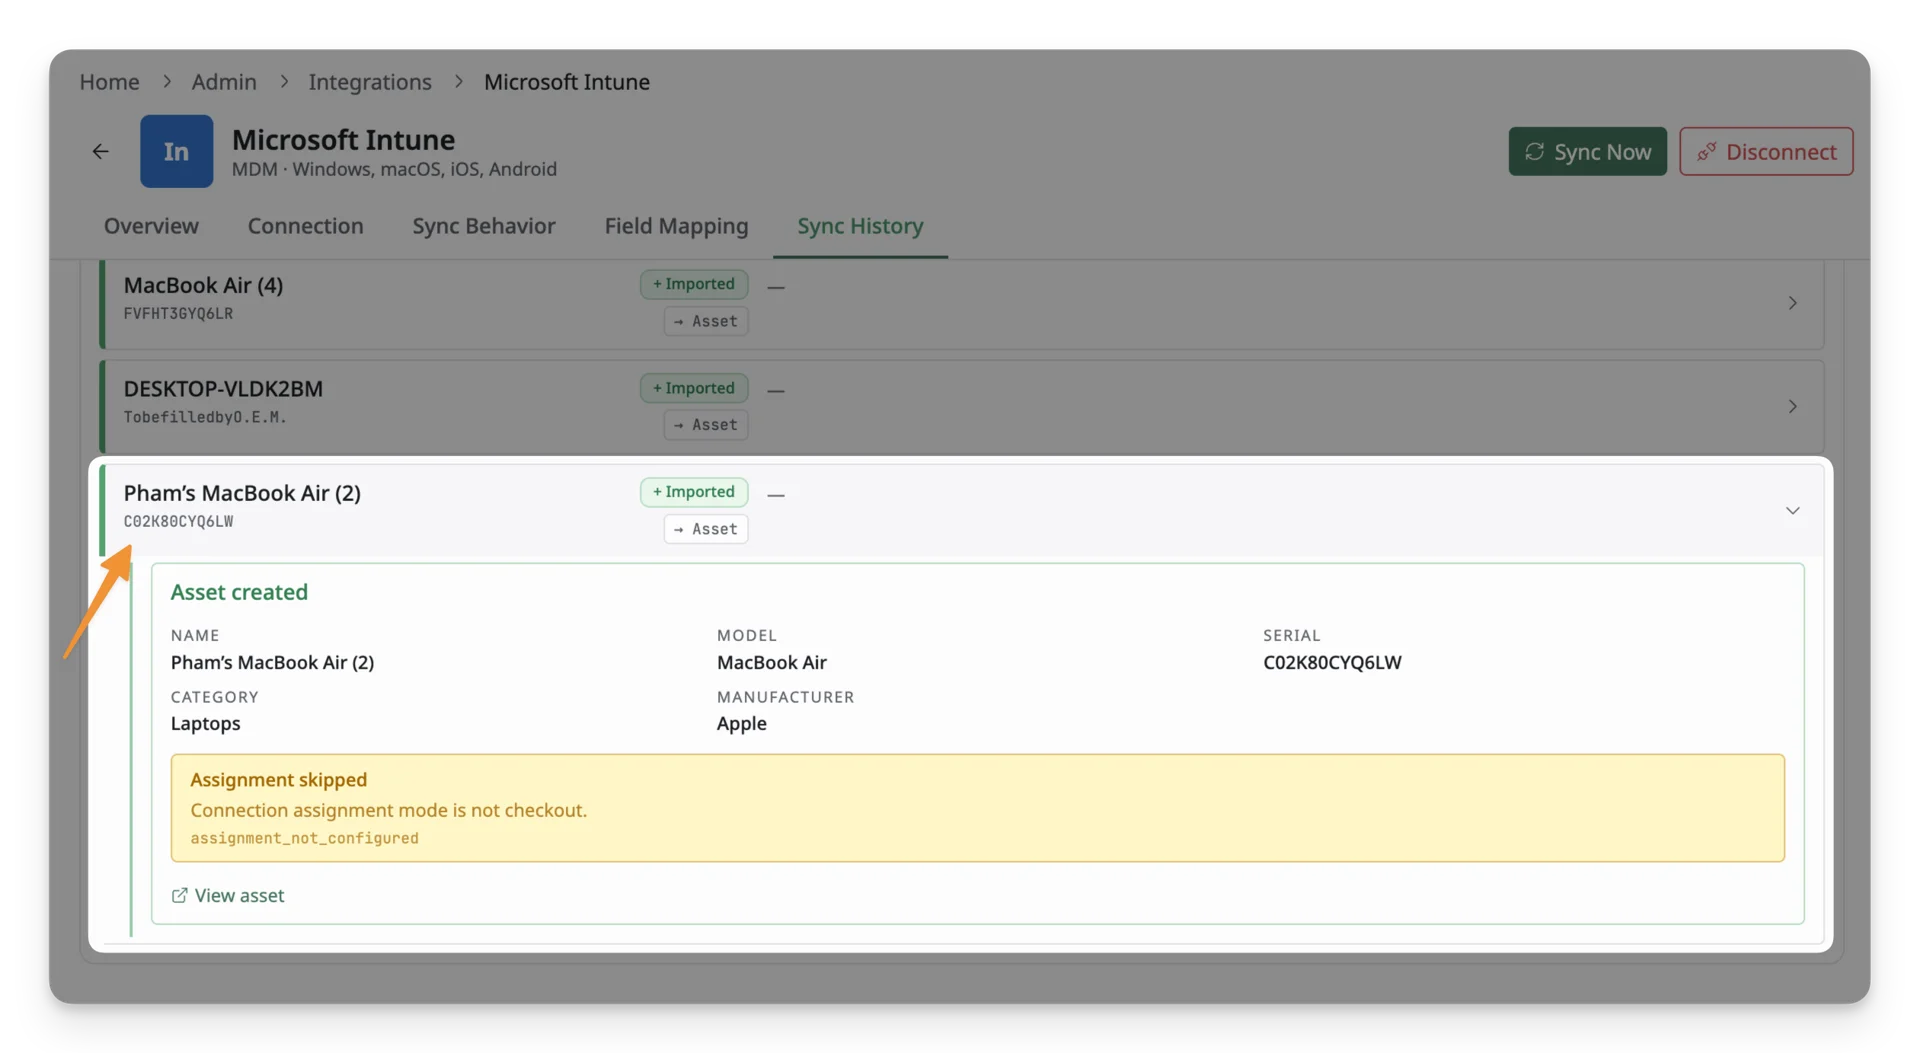Open the Sync Behavior tab
This screenshot has height=1053, width=1920.
(484, 226)
